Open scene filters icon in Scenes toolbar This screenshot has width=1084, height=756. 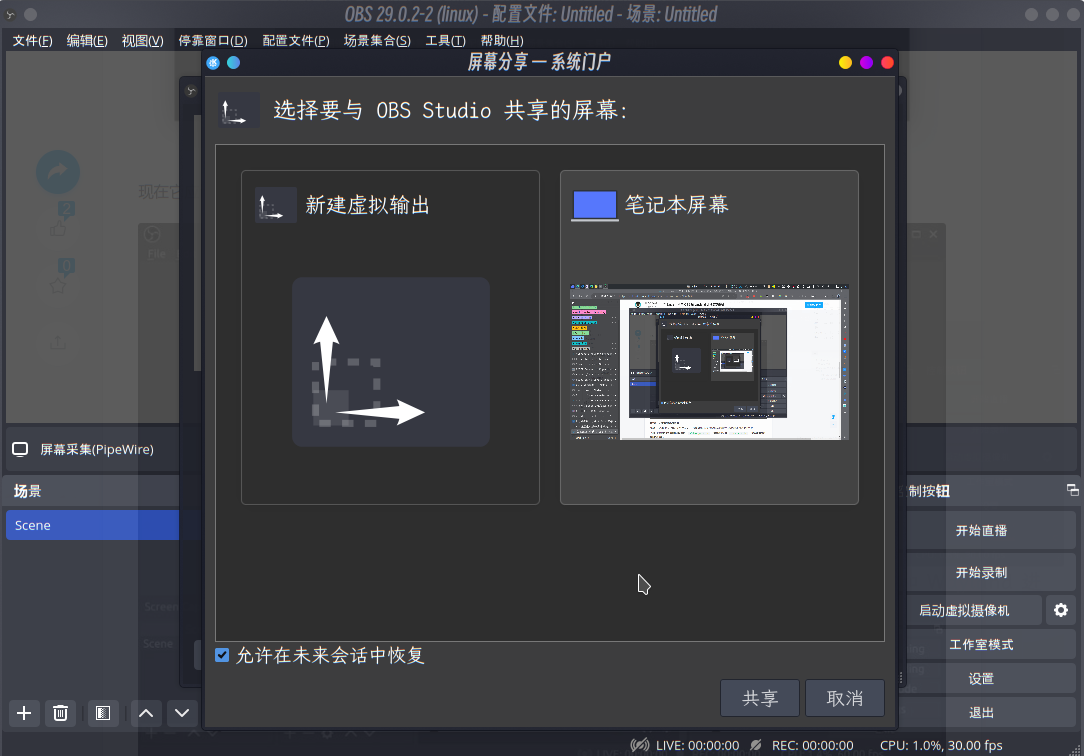101,713
